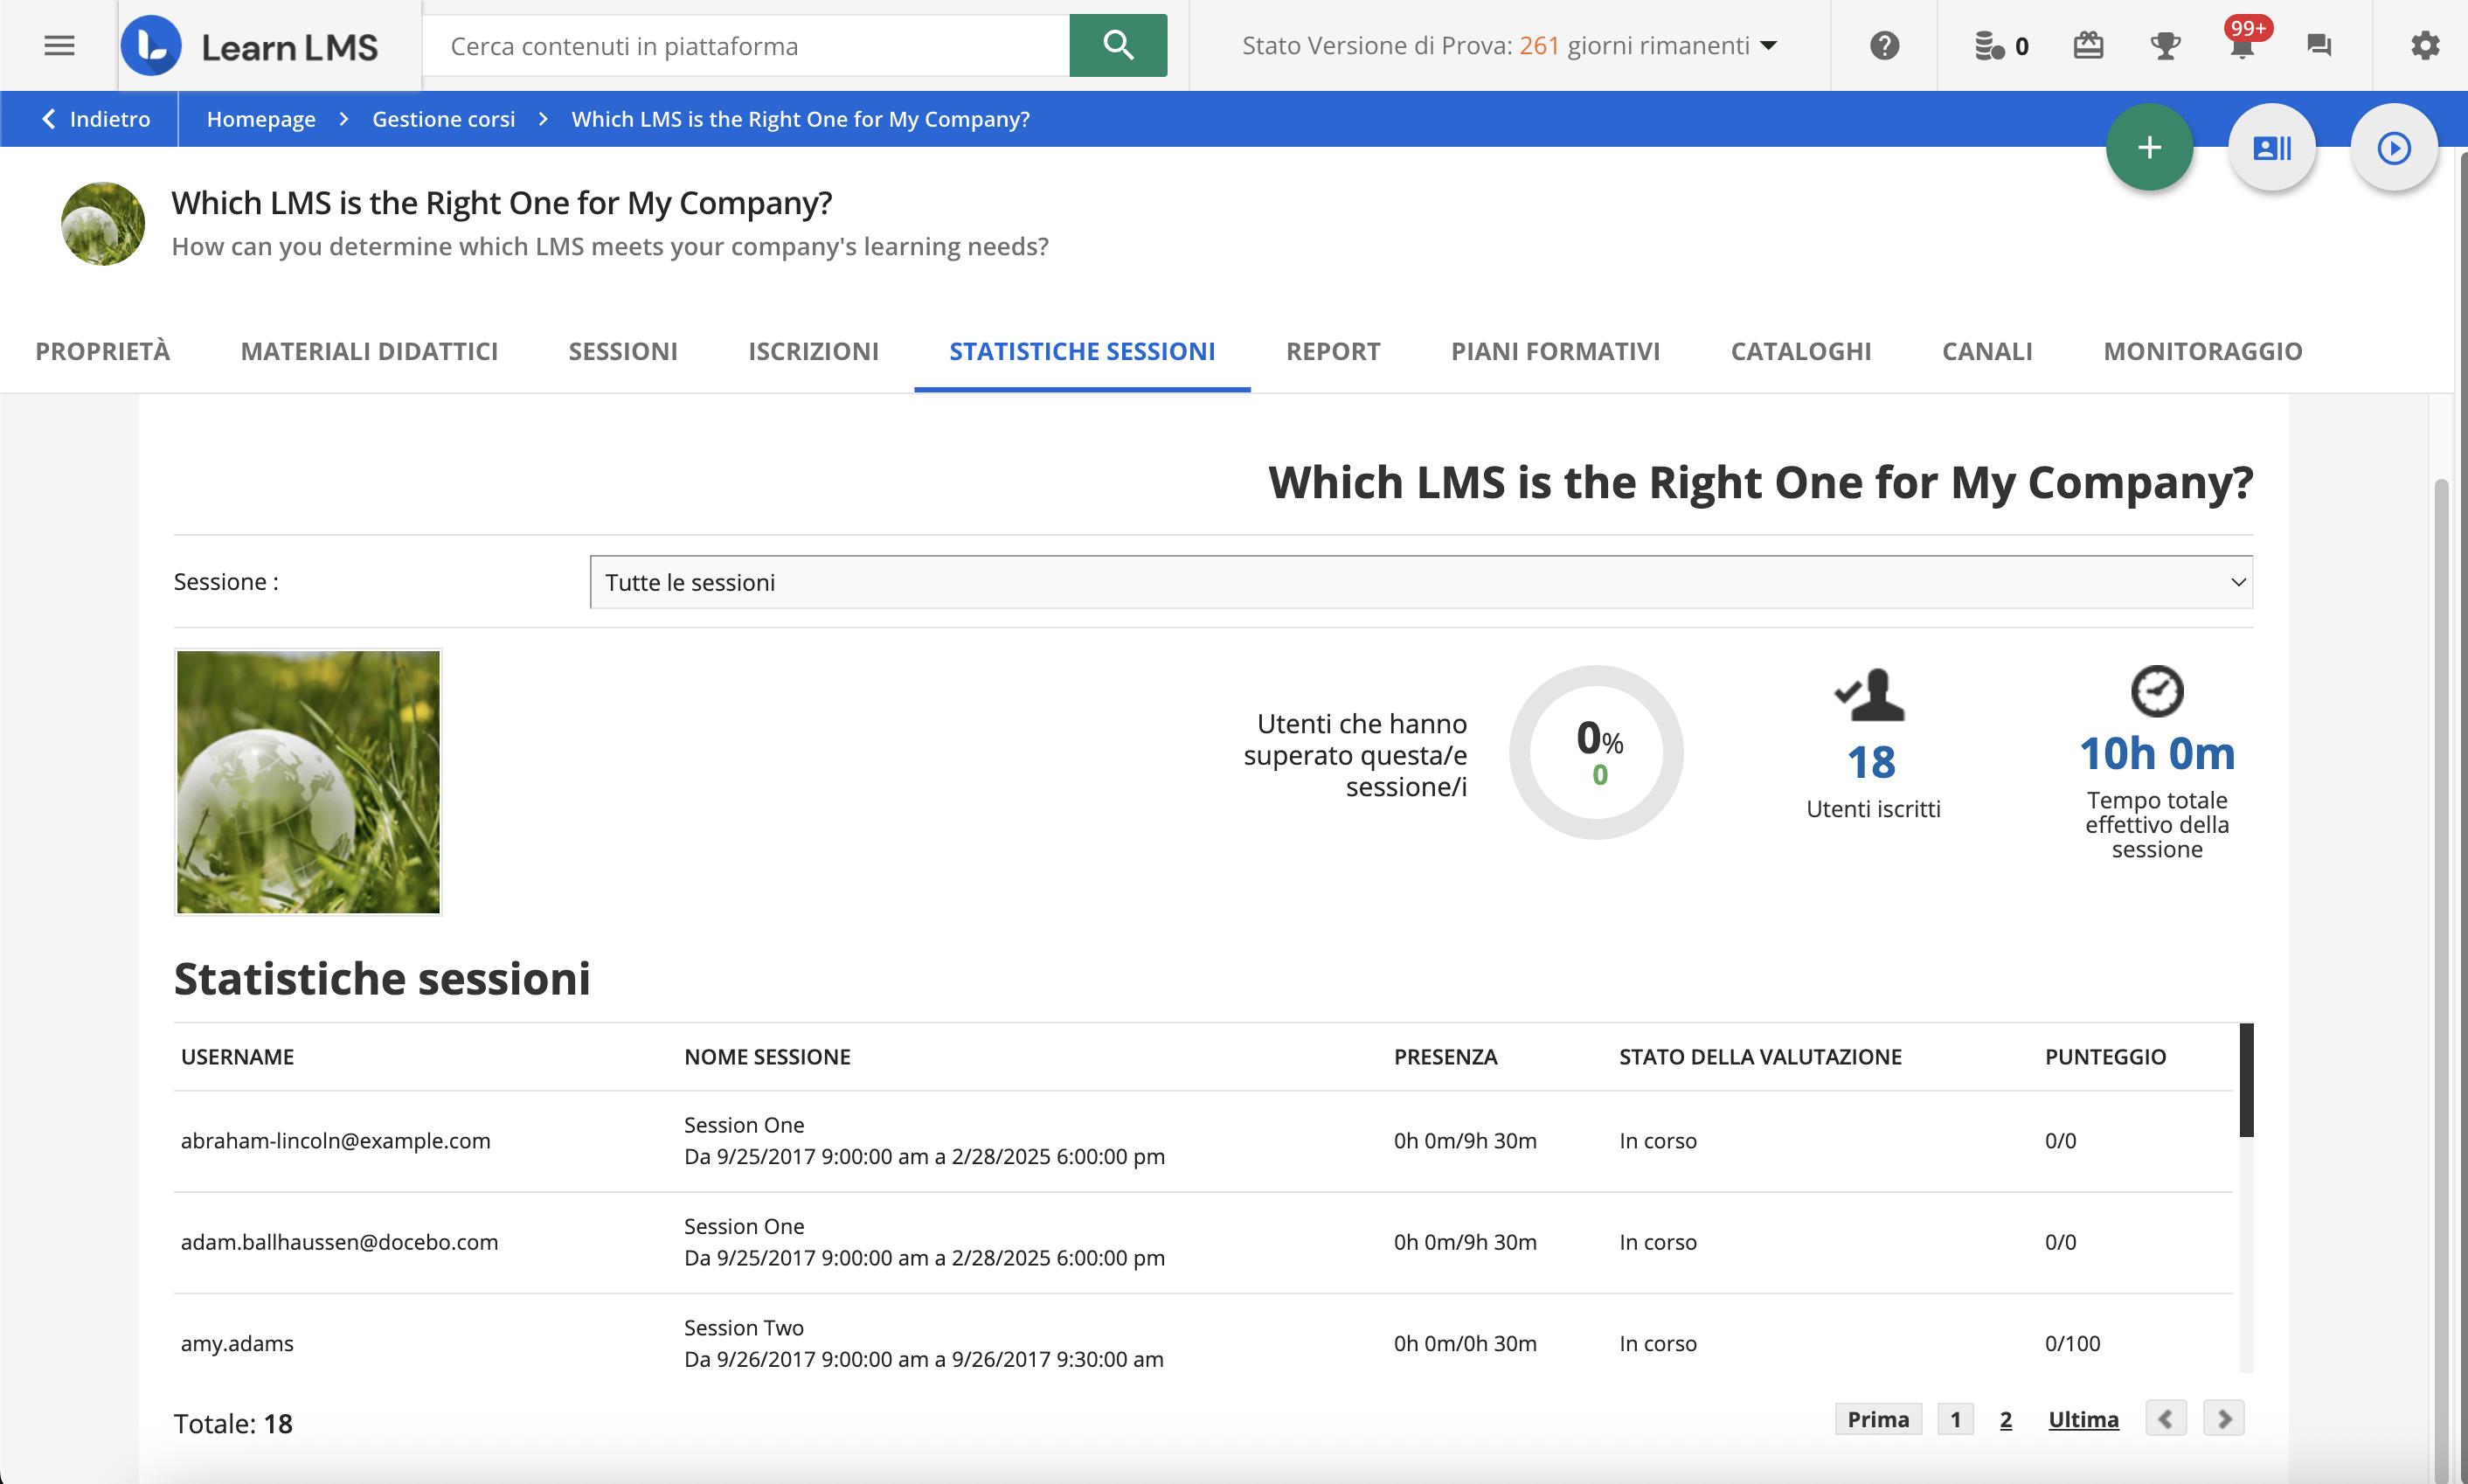Switch to the Report tab
2468x1484 pixels.
(1333, 351)
